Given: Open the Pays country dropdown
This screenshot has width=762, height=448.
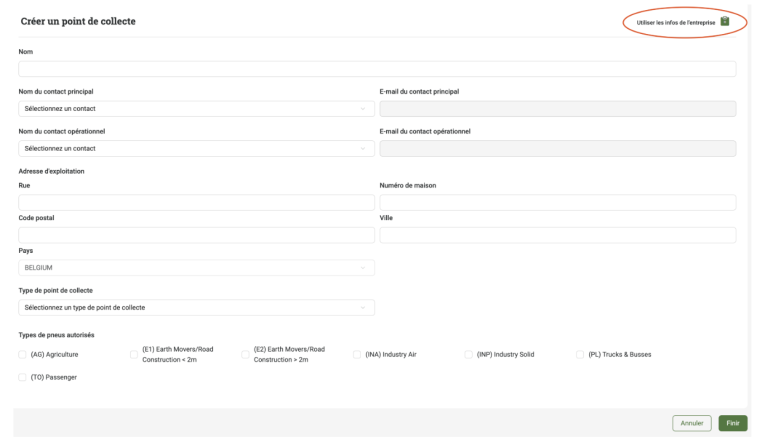Looking at the screenshot, I should click(x=196, y=268).
